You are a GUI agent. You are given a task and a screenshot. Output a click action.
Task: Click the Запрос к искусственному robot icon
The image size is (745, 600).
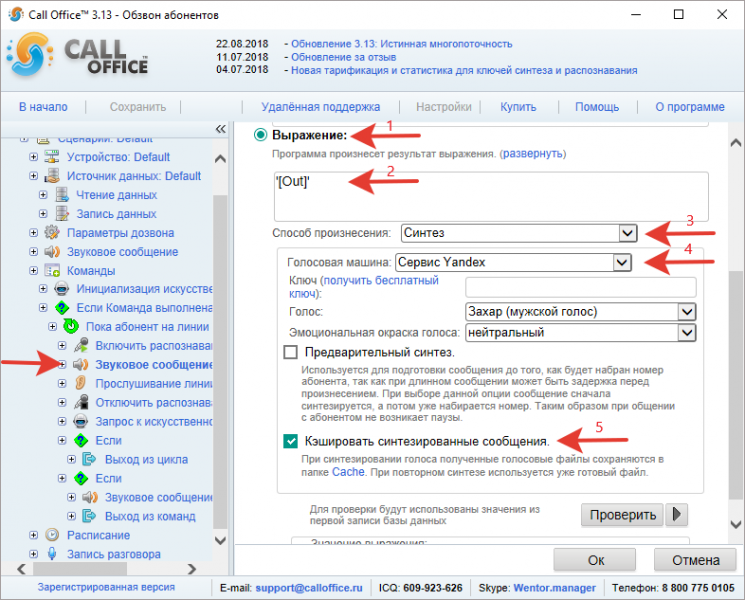point(81,421)
